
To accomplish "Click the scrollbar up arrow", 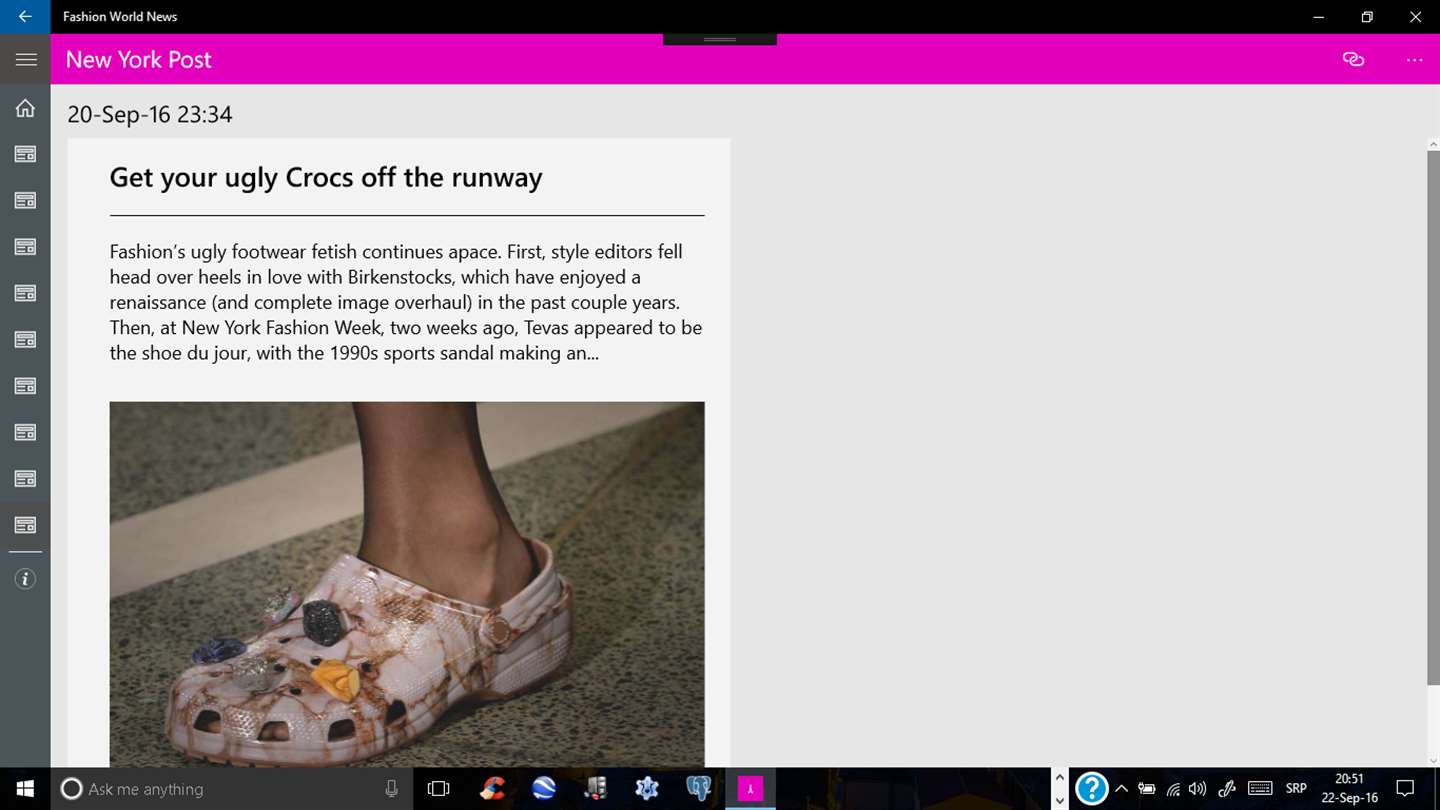I will coord(1433,145).
